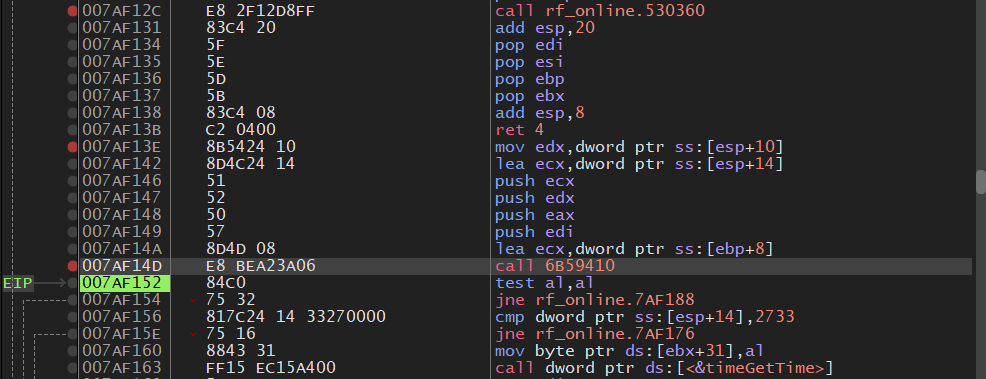The height and width of the screenshot is (379, 986).
Task: Click bytes FF15 EC15A400
Action: [x=270, y=368]
